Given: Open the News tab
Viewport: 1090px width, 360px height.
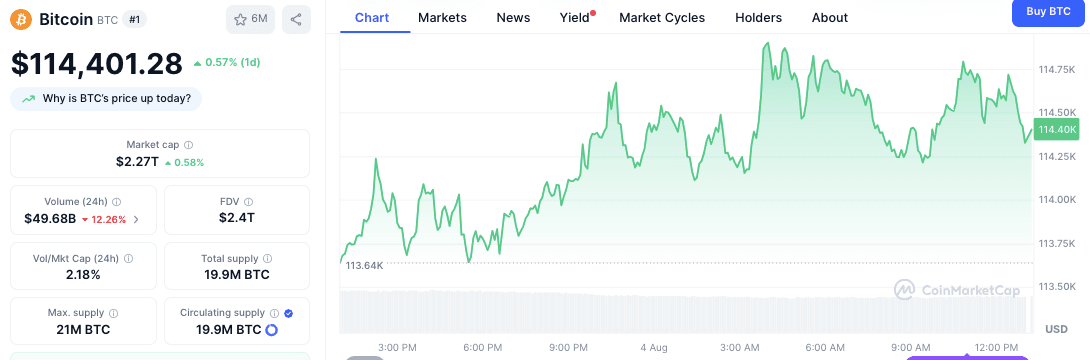Looking at the screenshot, I should click(513, 18).
